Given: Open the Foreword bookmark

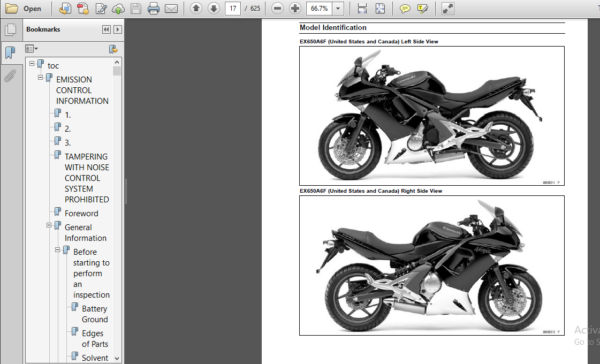Looking at the screenshot, I should click(x=81, y=213).
